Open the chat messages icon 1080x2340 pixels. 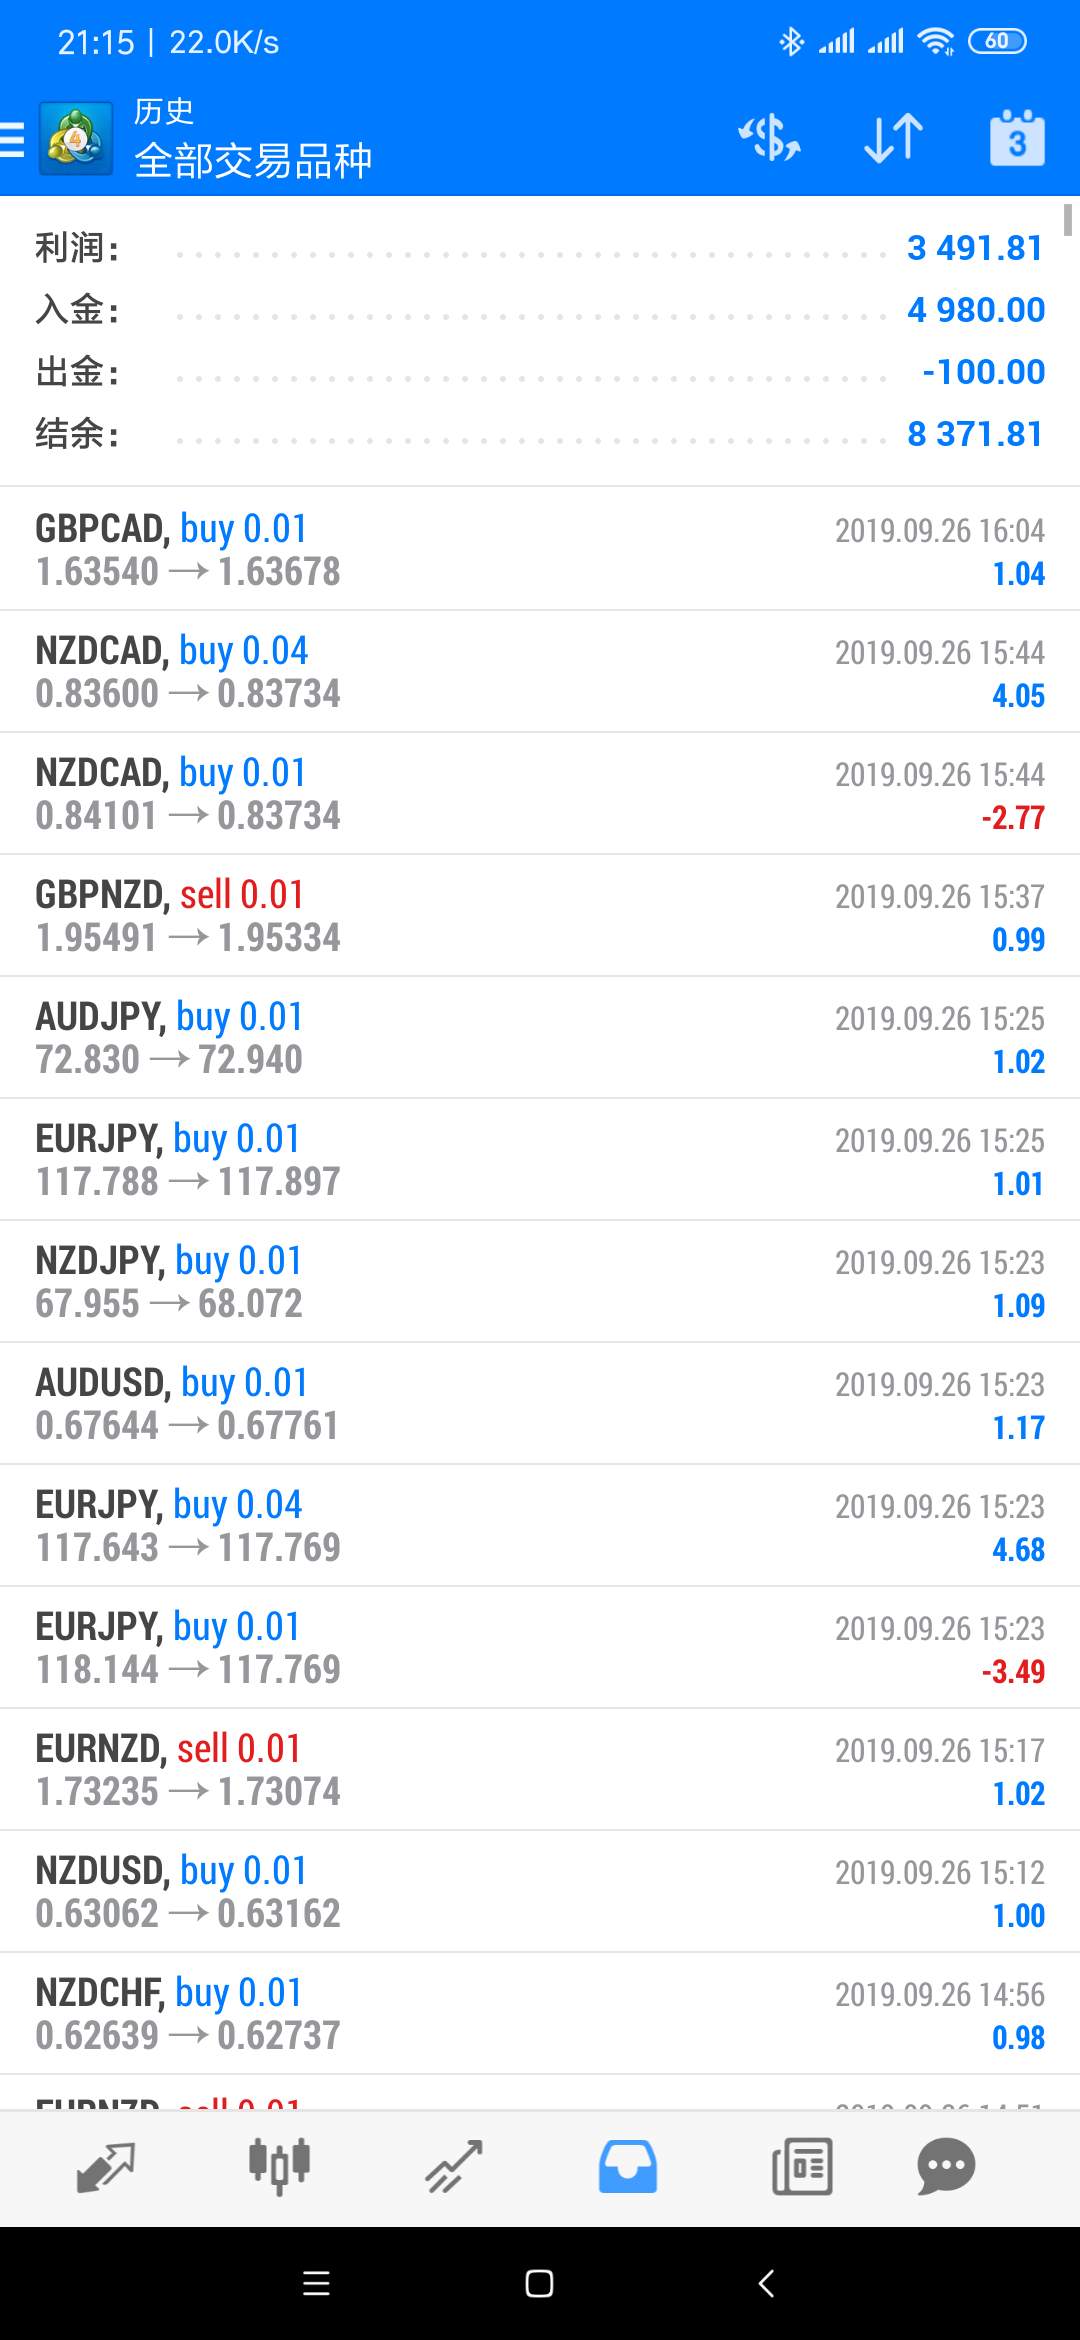pyautogui.click(x=945, y=2167)
